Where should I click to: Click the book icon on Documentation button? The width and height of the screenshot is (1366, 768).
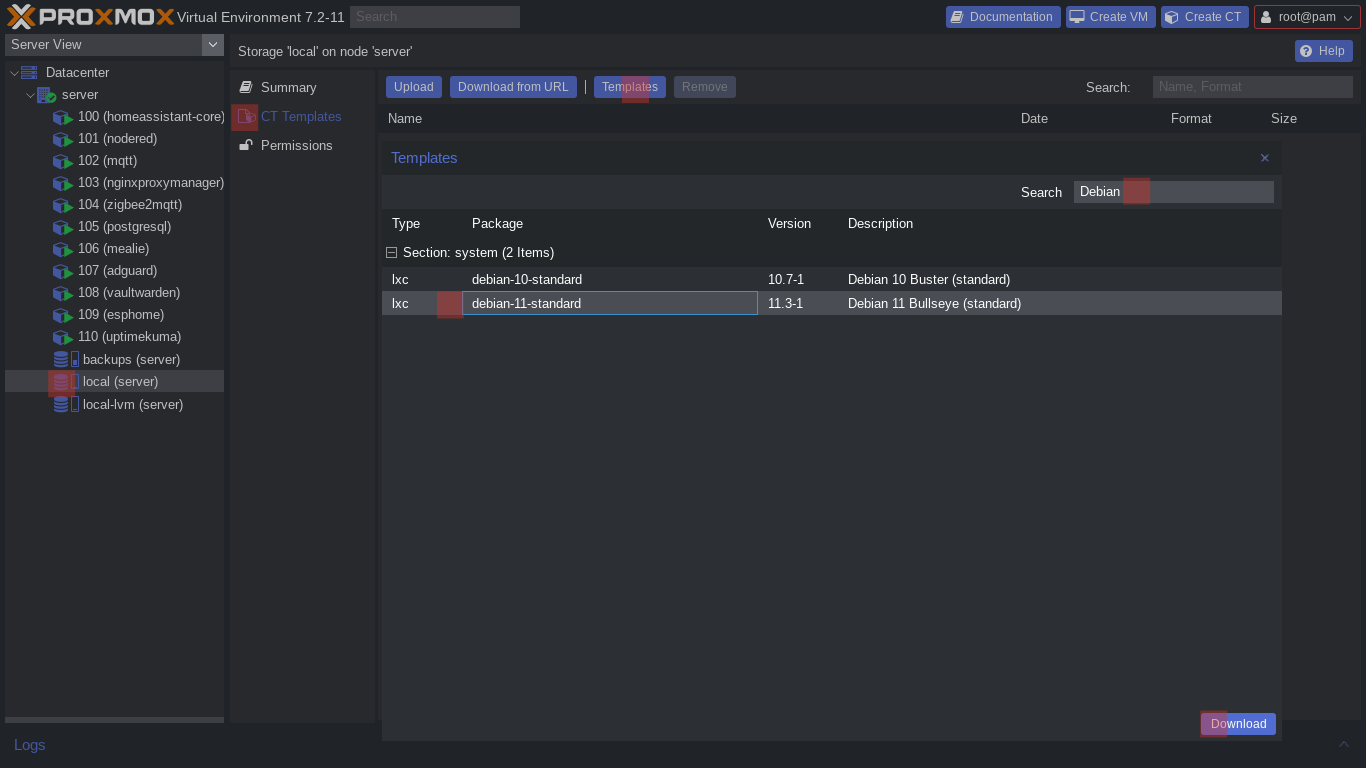pos(957,17)
